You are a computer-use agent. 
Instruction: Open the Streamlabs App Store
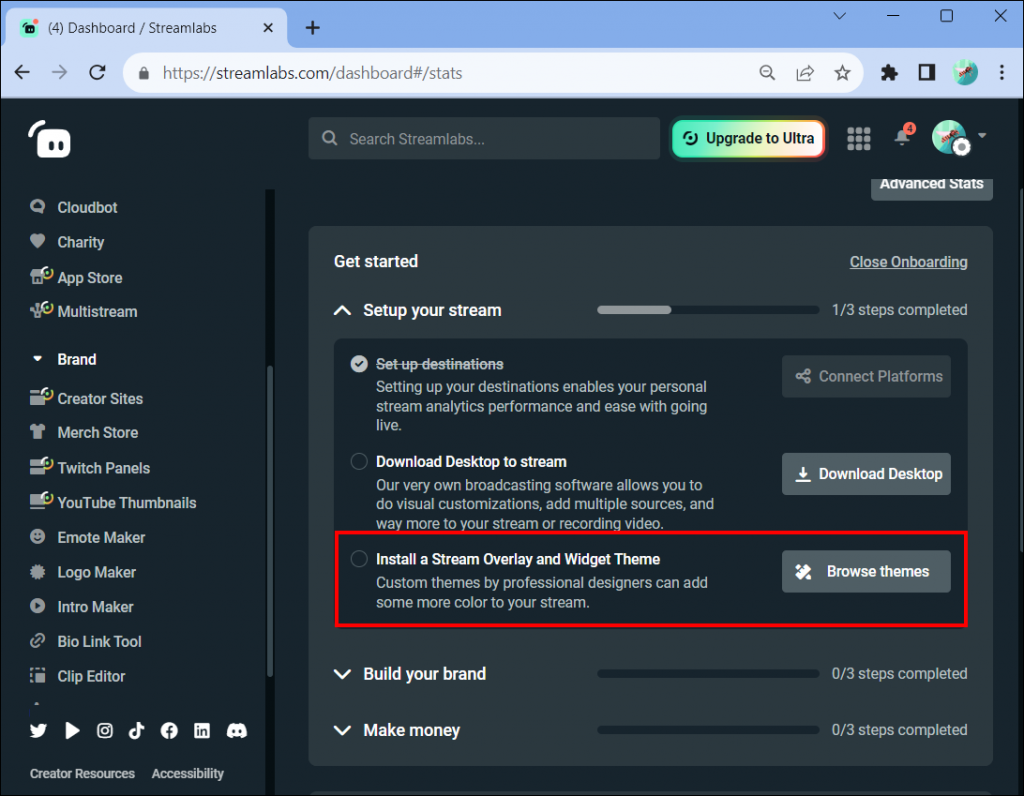pos(88,277)
